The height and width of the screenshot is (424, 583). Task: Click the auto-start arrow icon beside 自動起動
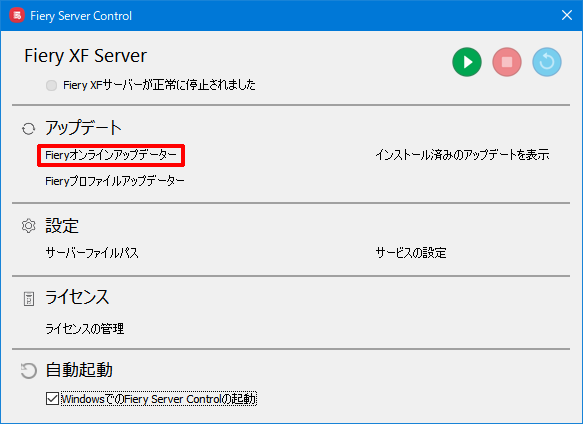28,371
